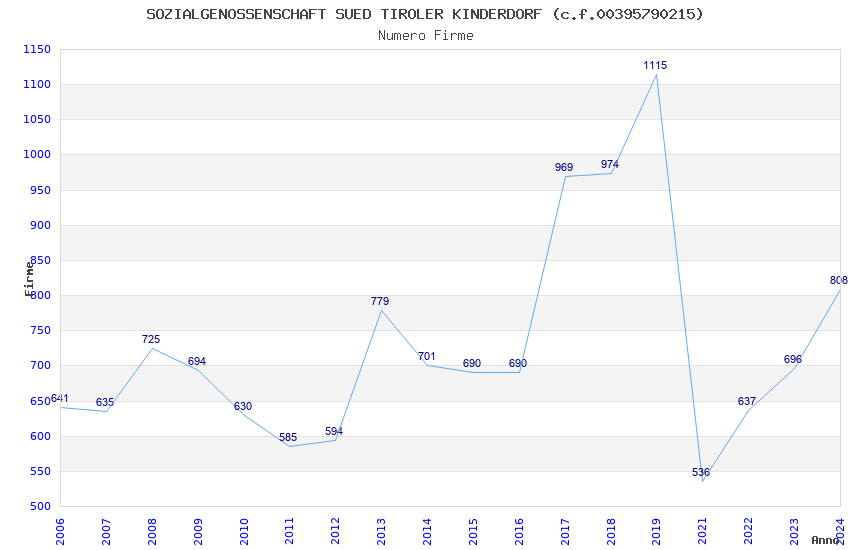Select y-axis value 1100
850x550 pixels.
[37, 85]
